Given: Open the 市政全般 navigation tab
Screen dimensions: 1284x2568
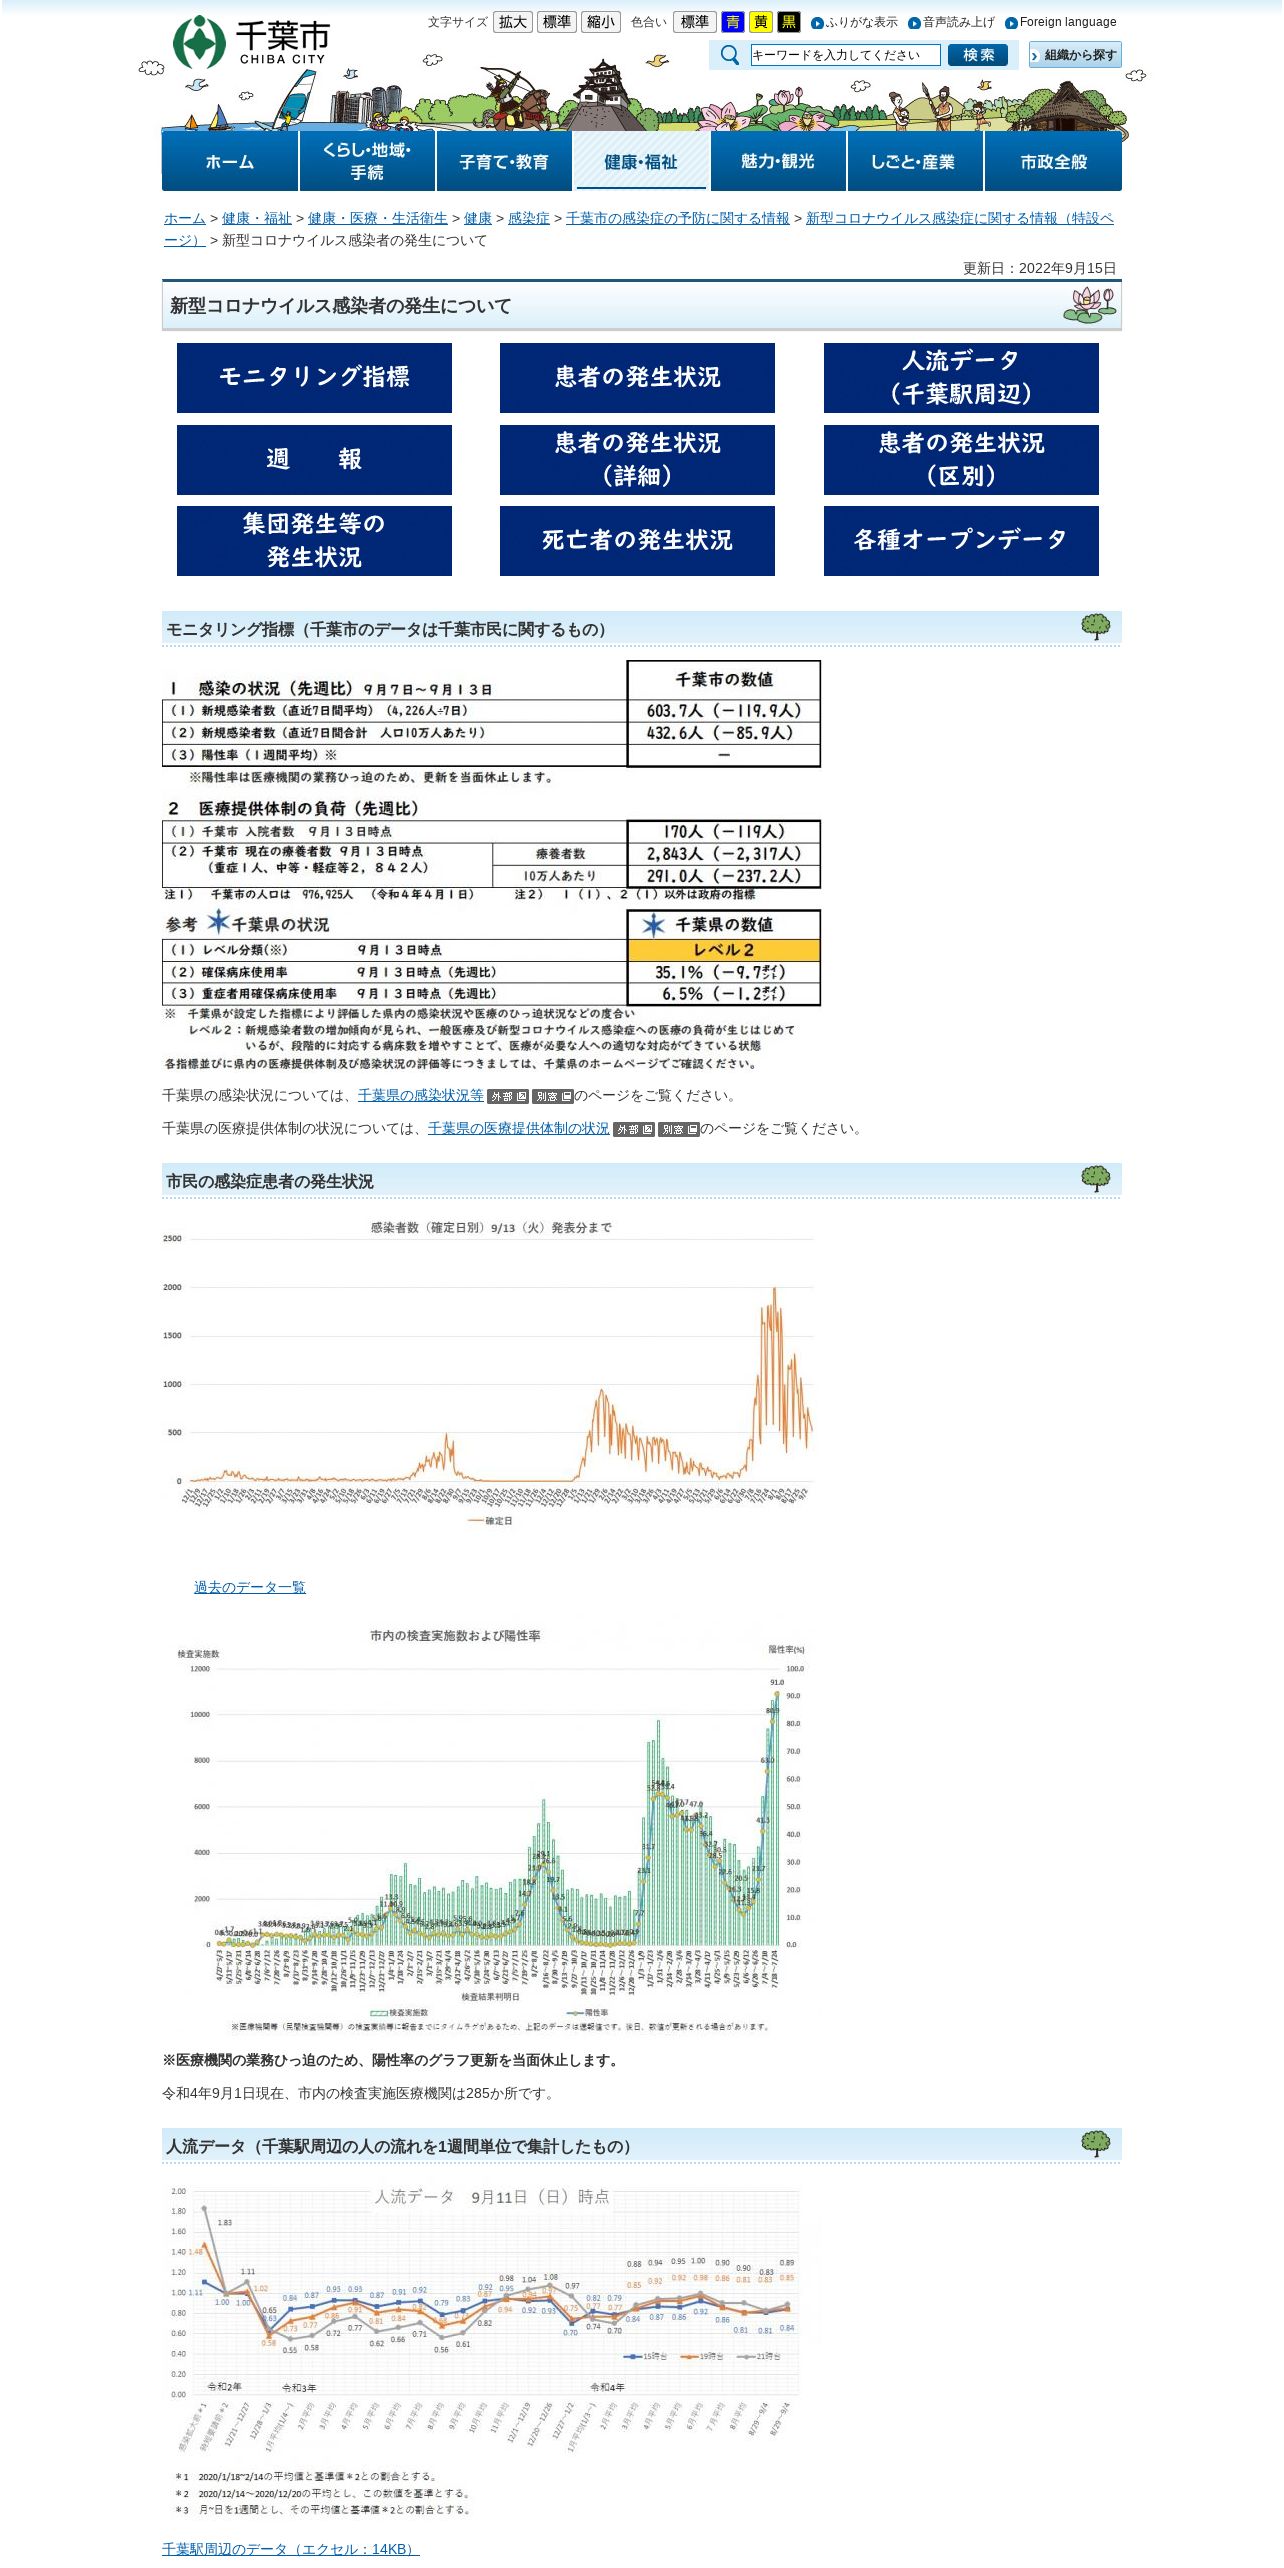Looking at the screenshot, I should pyautogui.click(x=1053, y=161).
